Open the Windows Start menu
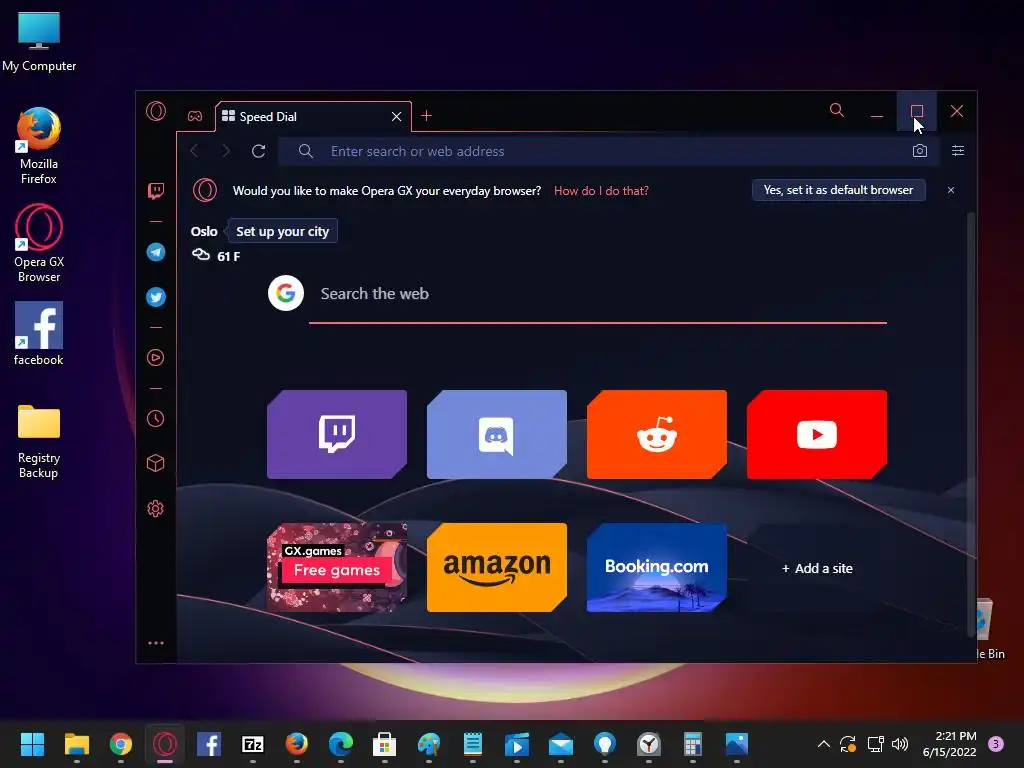Image resolution: width=1024 pixels, height=768 pixels. coord(32,744)
